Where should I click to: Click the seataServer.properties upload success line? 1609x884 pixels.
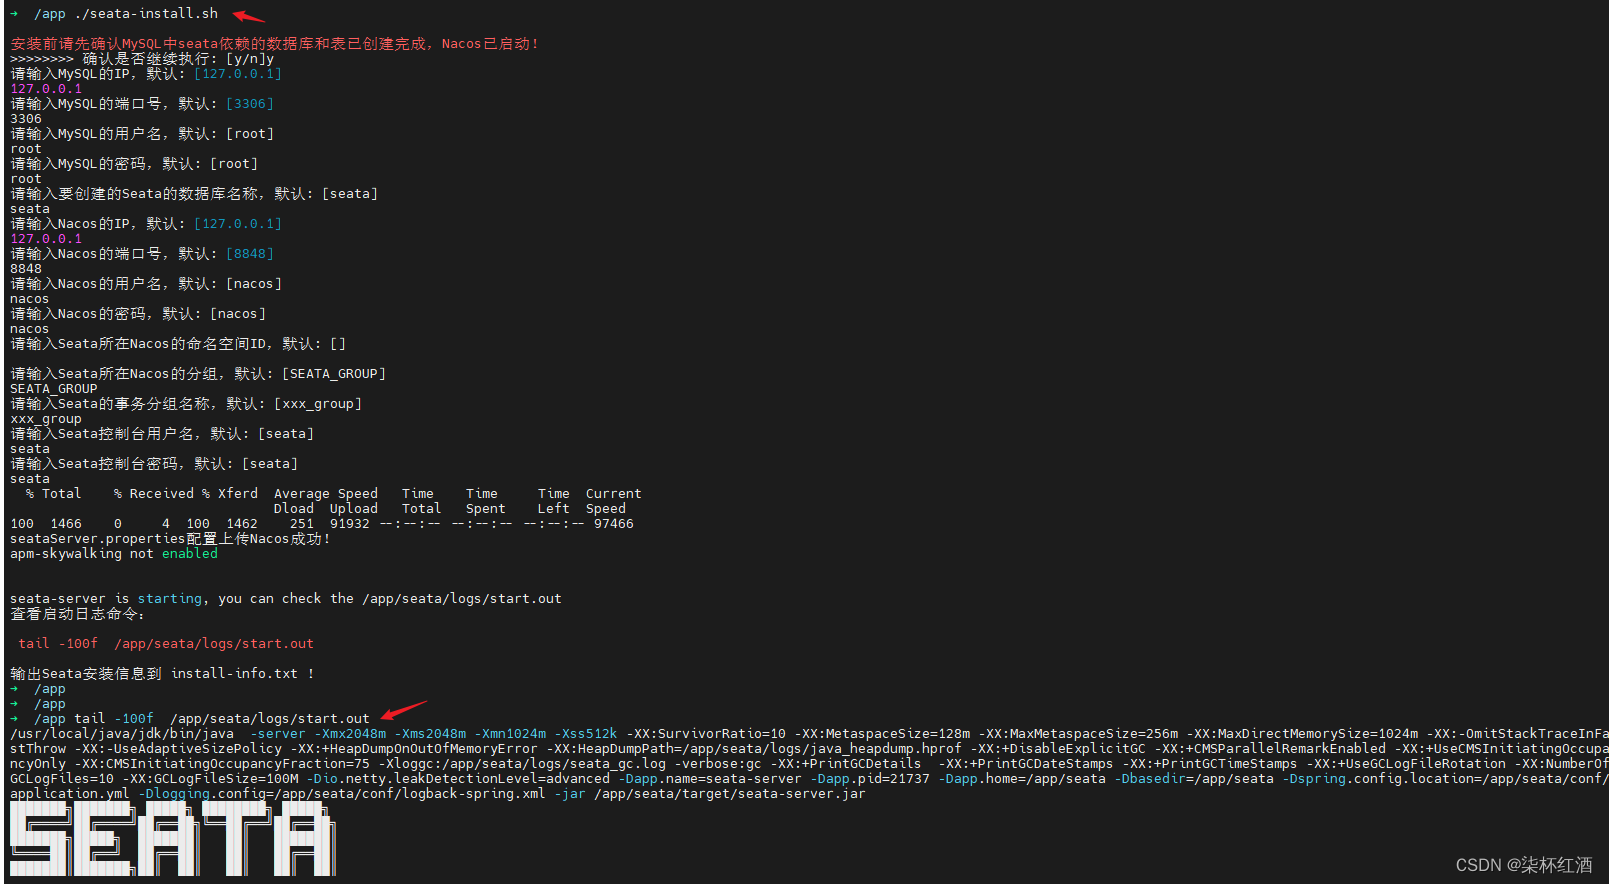pyautogui.click(x=170, y=538)
